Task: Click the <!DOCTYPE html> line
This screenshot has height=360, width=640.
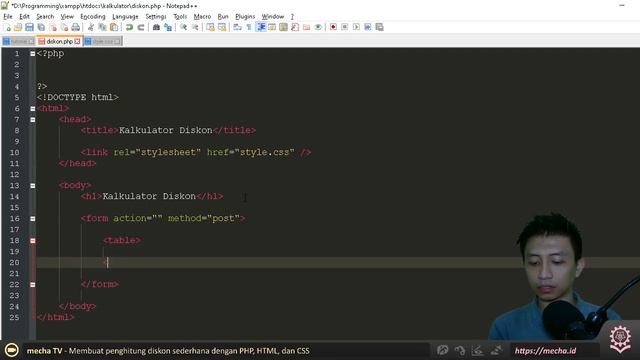Action: click(78, 98)
